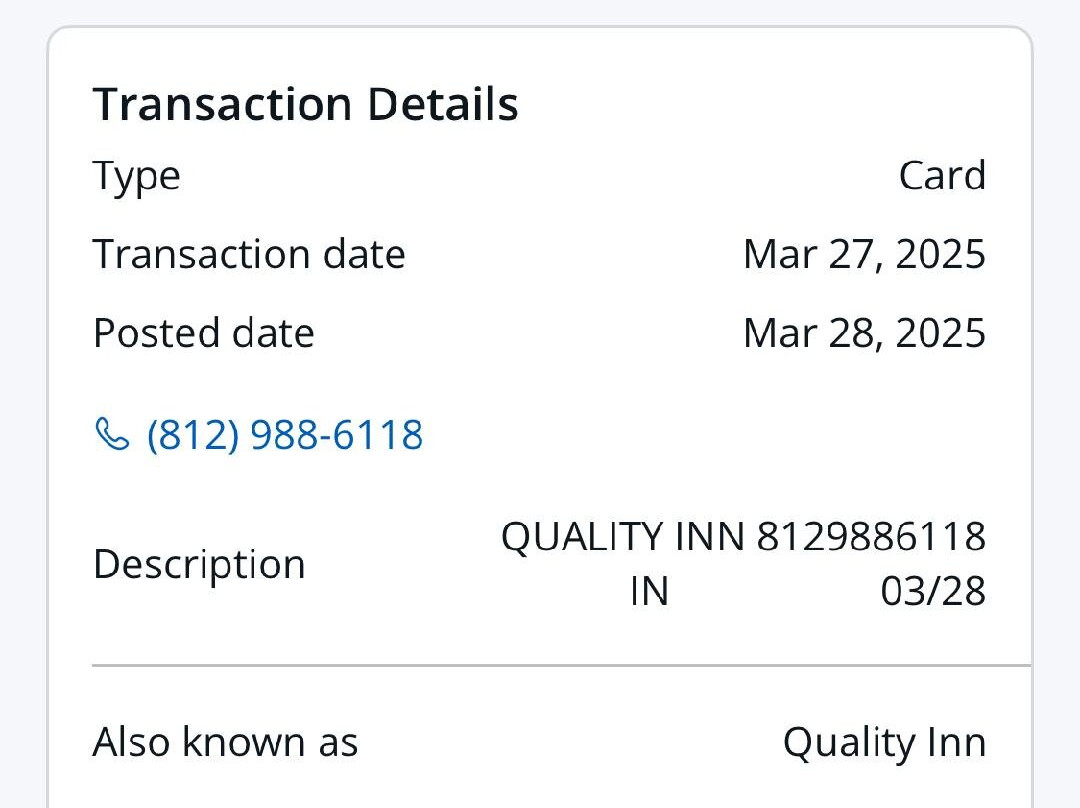Select the Type row label
The width and height of the screenshot is (1080, 808).
[x=137, y=176]
